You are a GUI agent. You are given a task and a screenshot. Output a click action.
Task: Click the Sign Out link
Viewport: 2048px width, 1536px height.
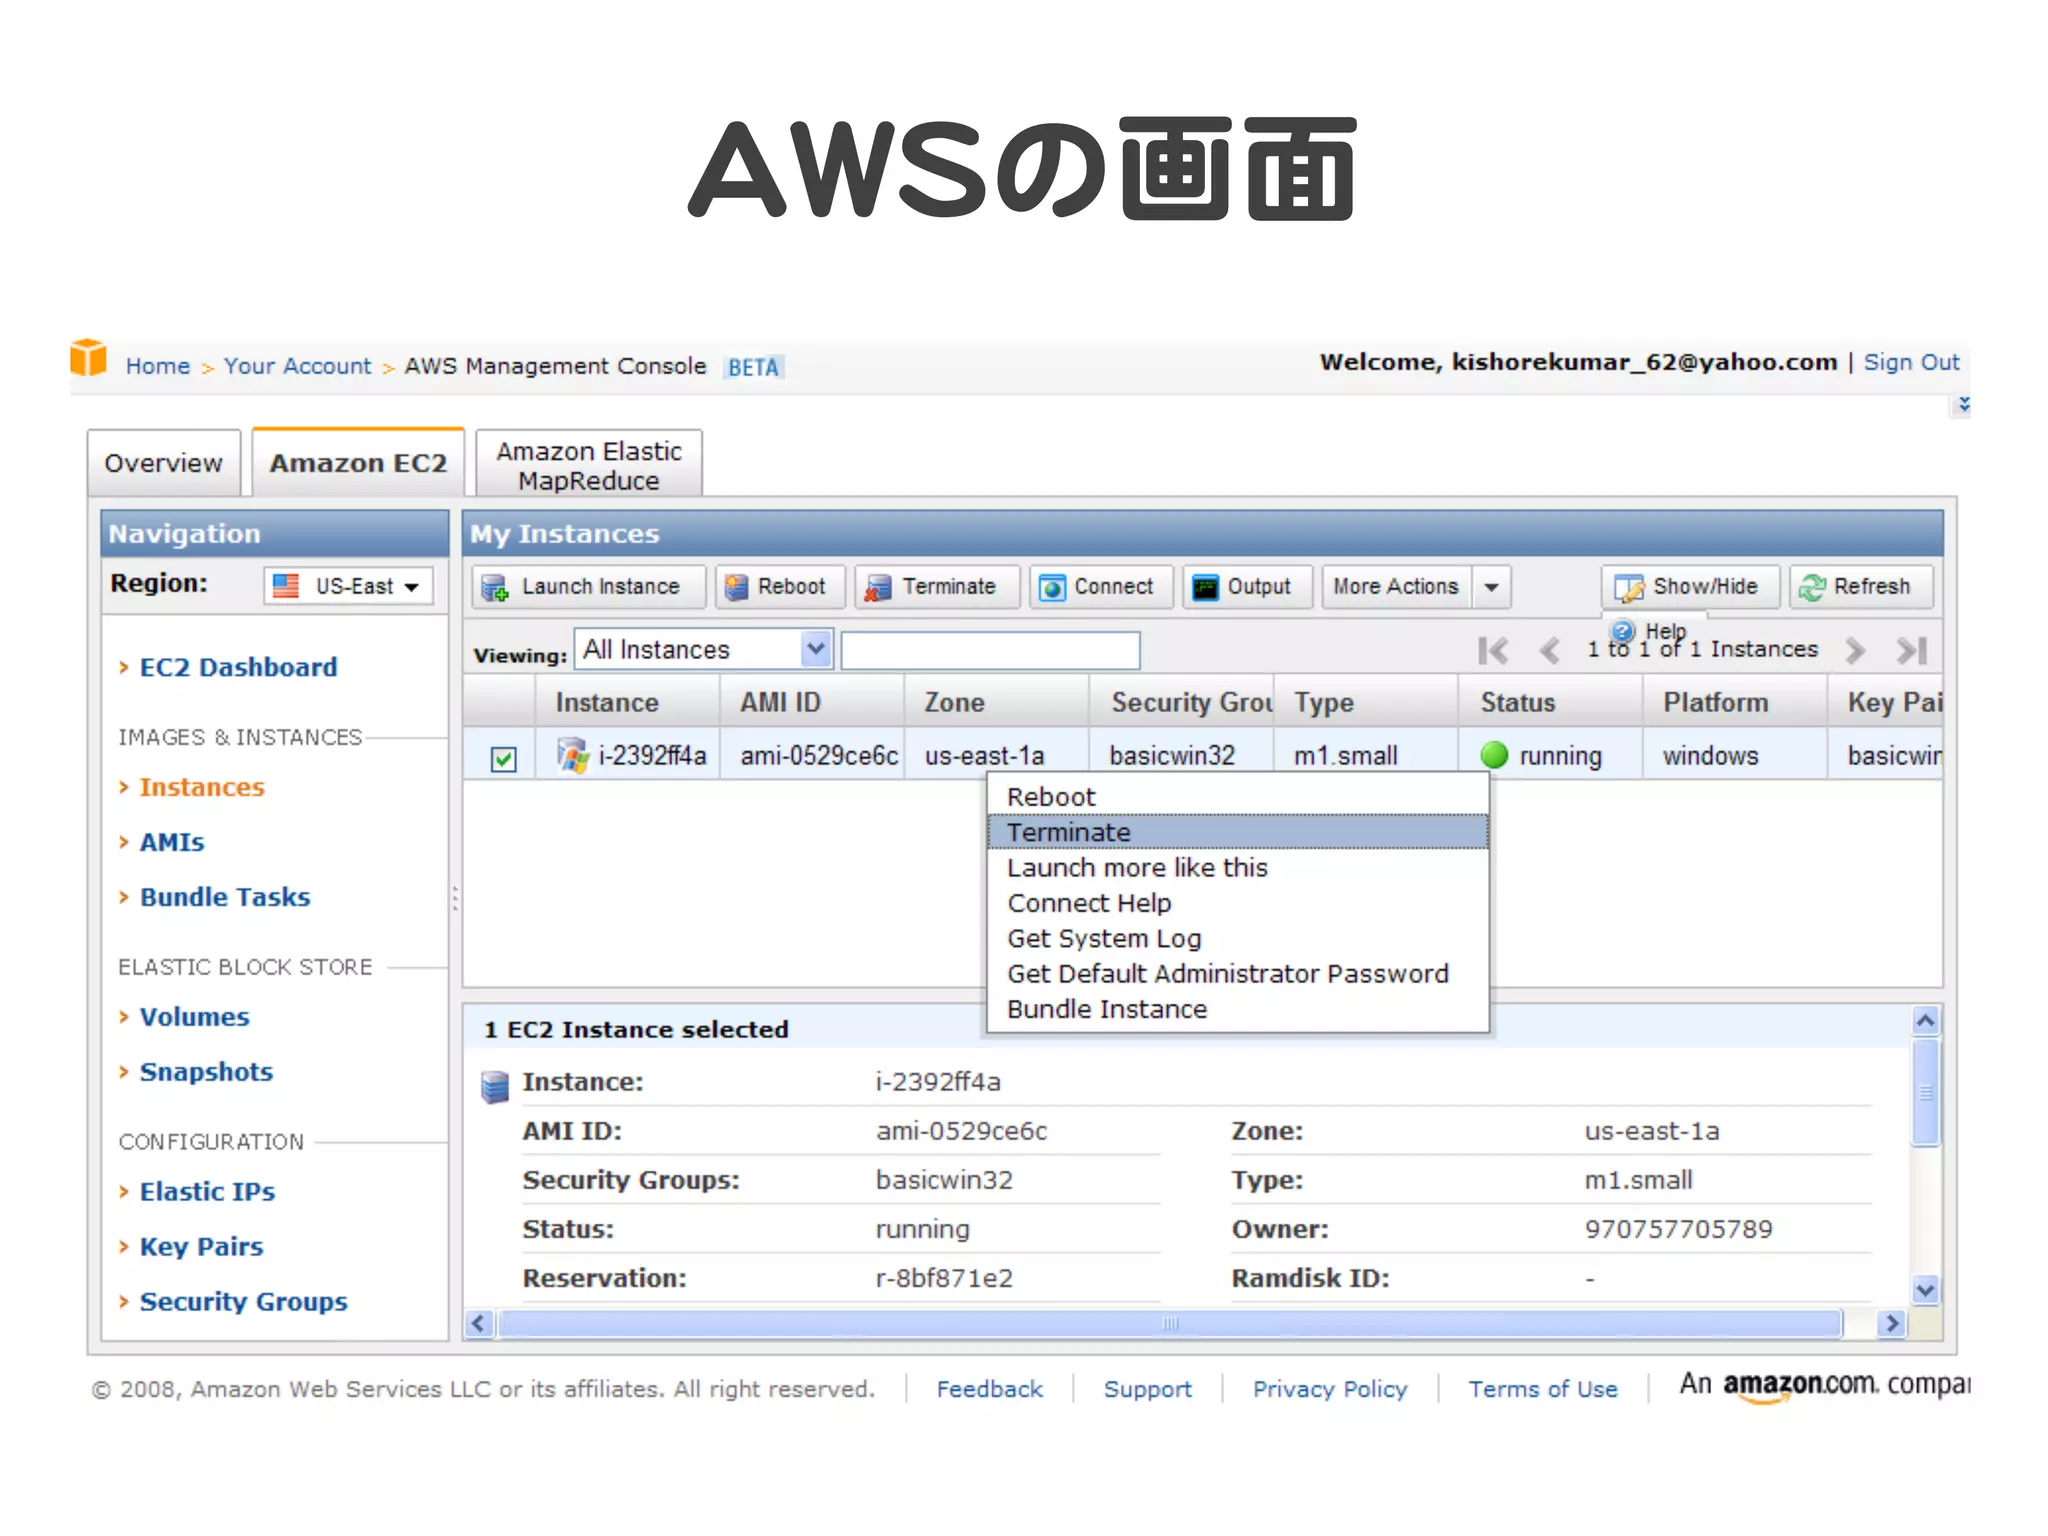(1911, 362)
